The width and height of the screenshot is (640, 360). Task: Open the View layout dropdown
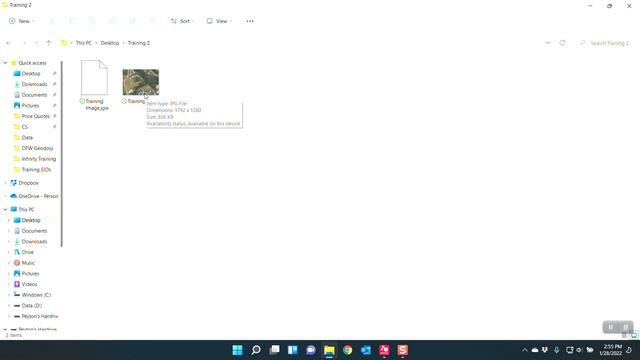click(219, 21)
